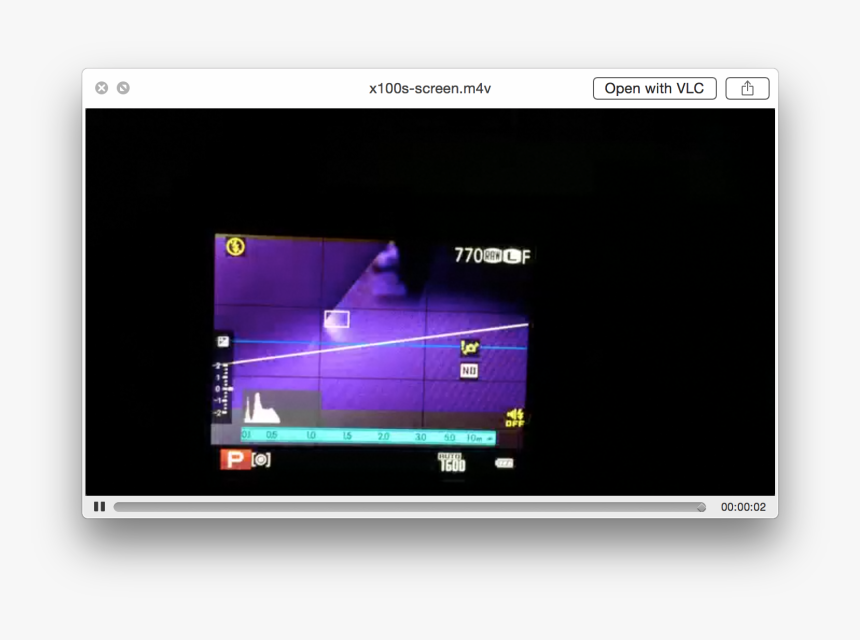The image size is (860, 640).
Task: Pause the video playback
Action: [x=99, y=507]
